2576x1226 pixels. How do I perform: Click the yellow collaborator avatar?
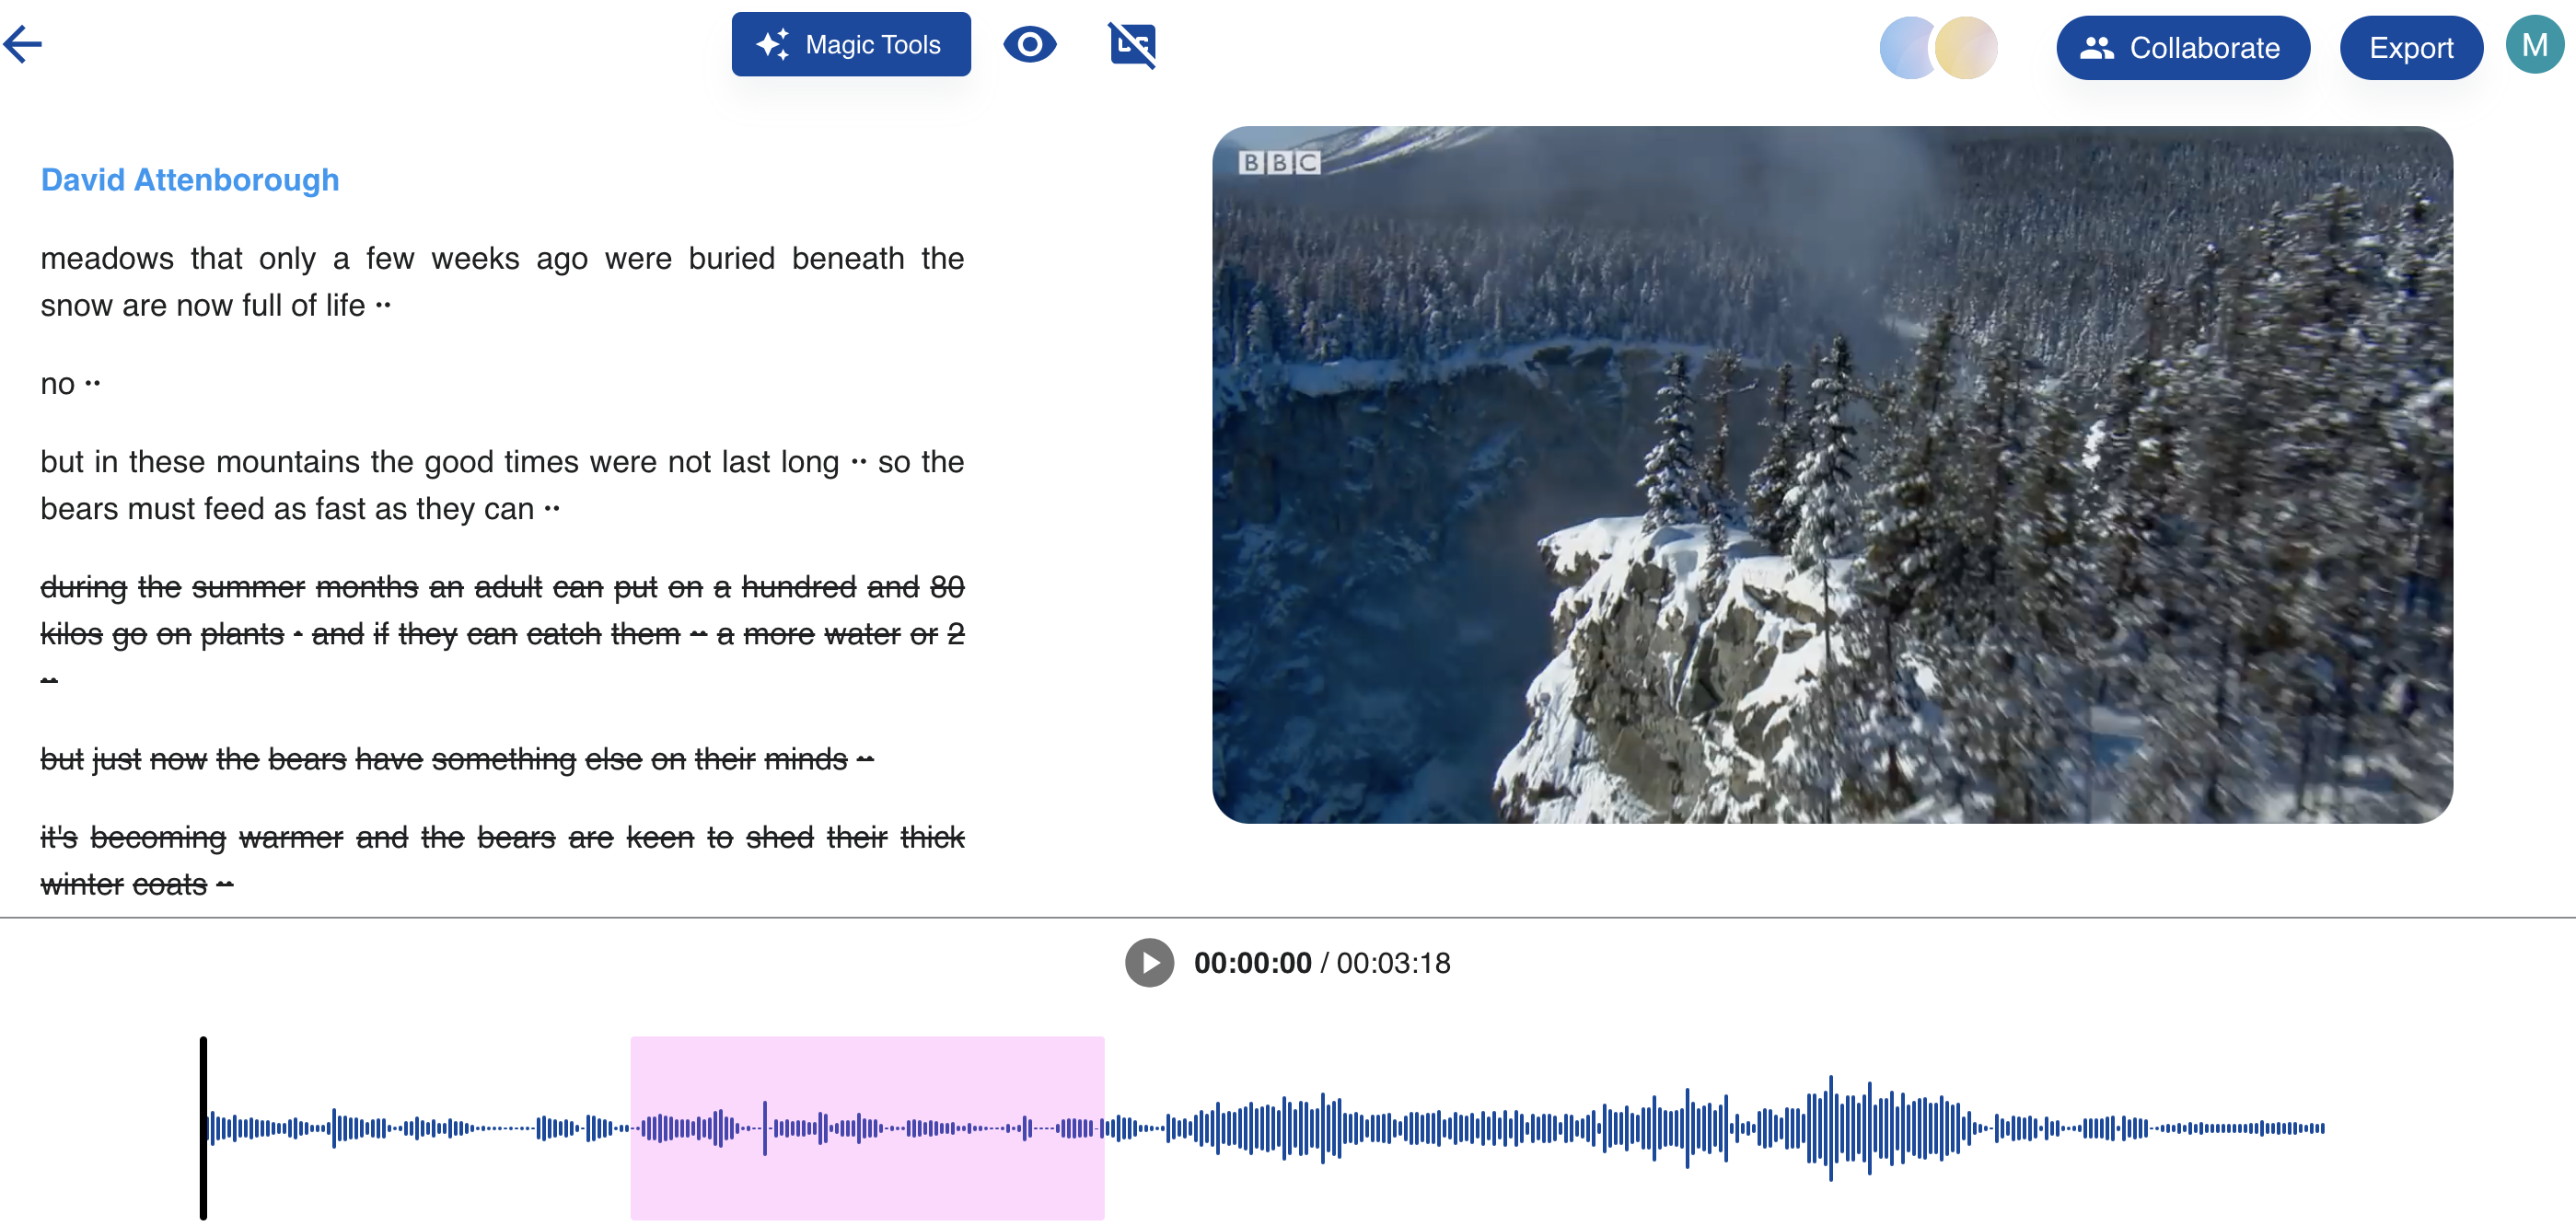tap(1966, 47)
